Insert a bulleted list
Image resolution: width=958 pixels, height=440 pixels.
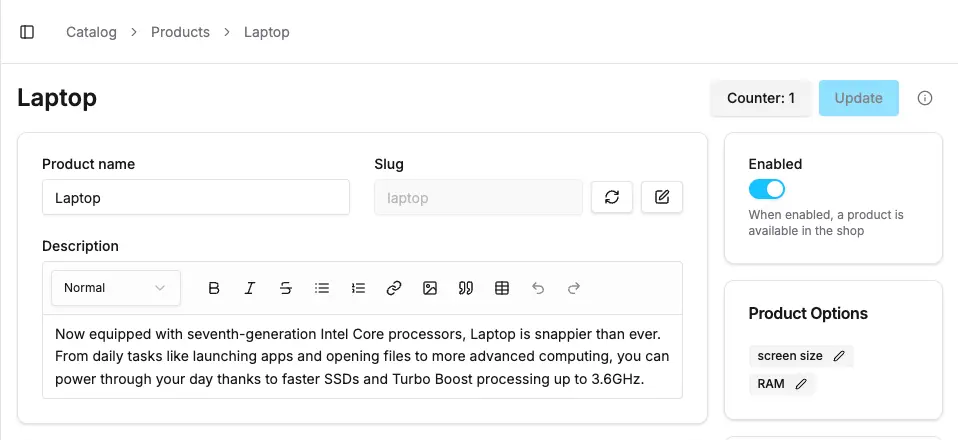pyautogui.click(x=322, y=288)
